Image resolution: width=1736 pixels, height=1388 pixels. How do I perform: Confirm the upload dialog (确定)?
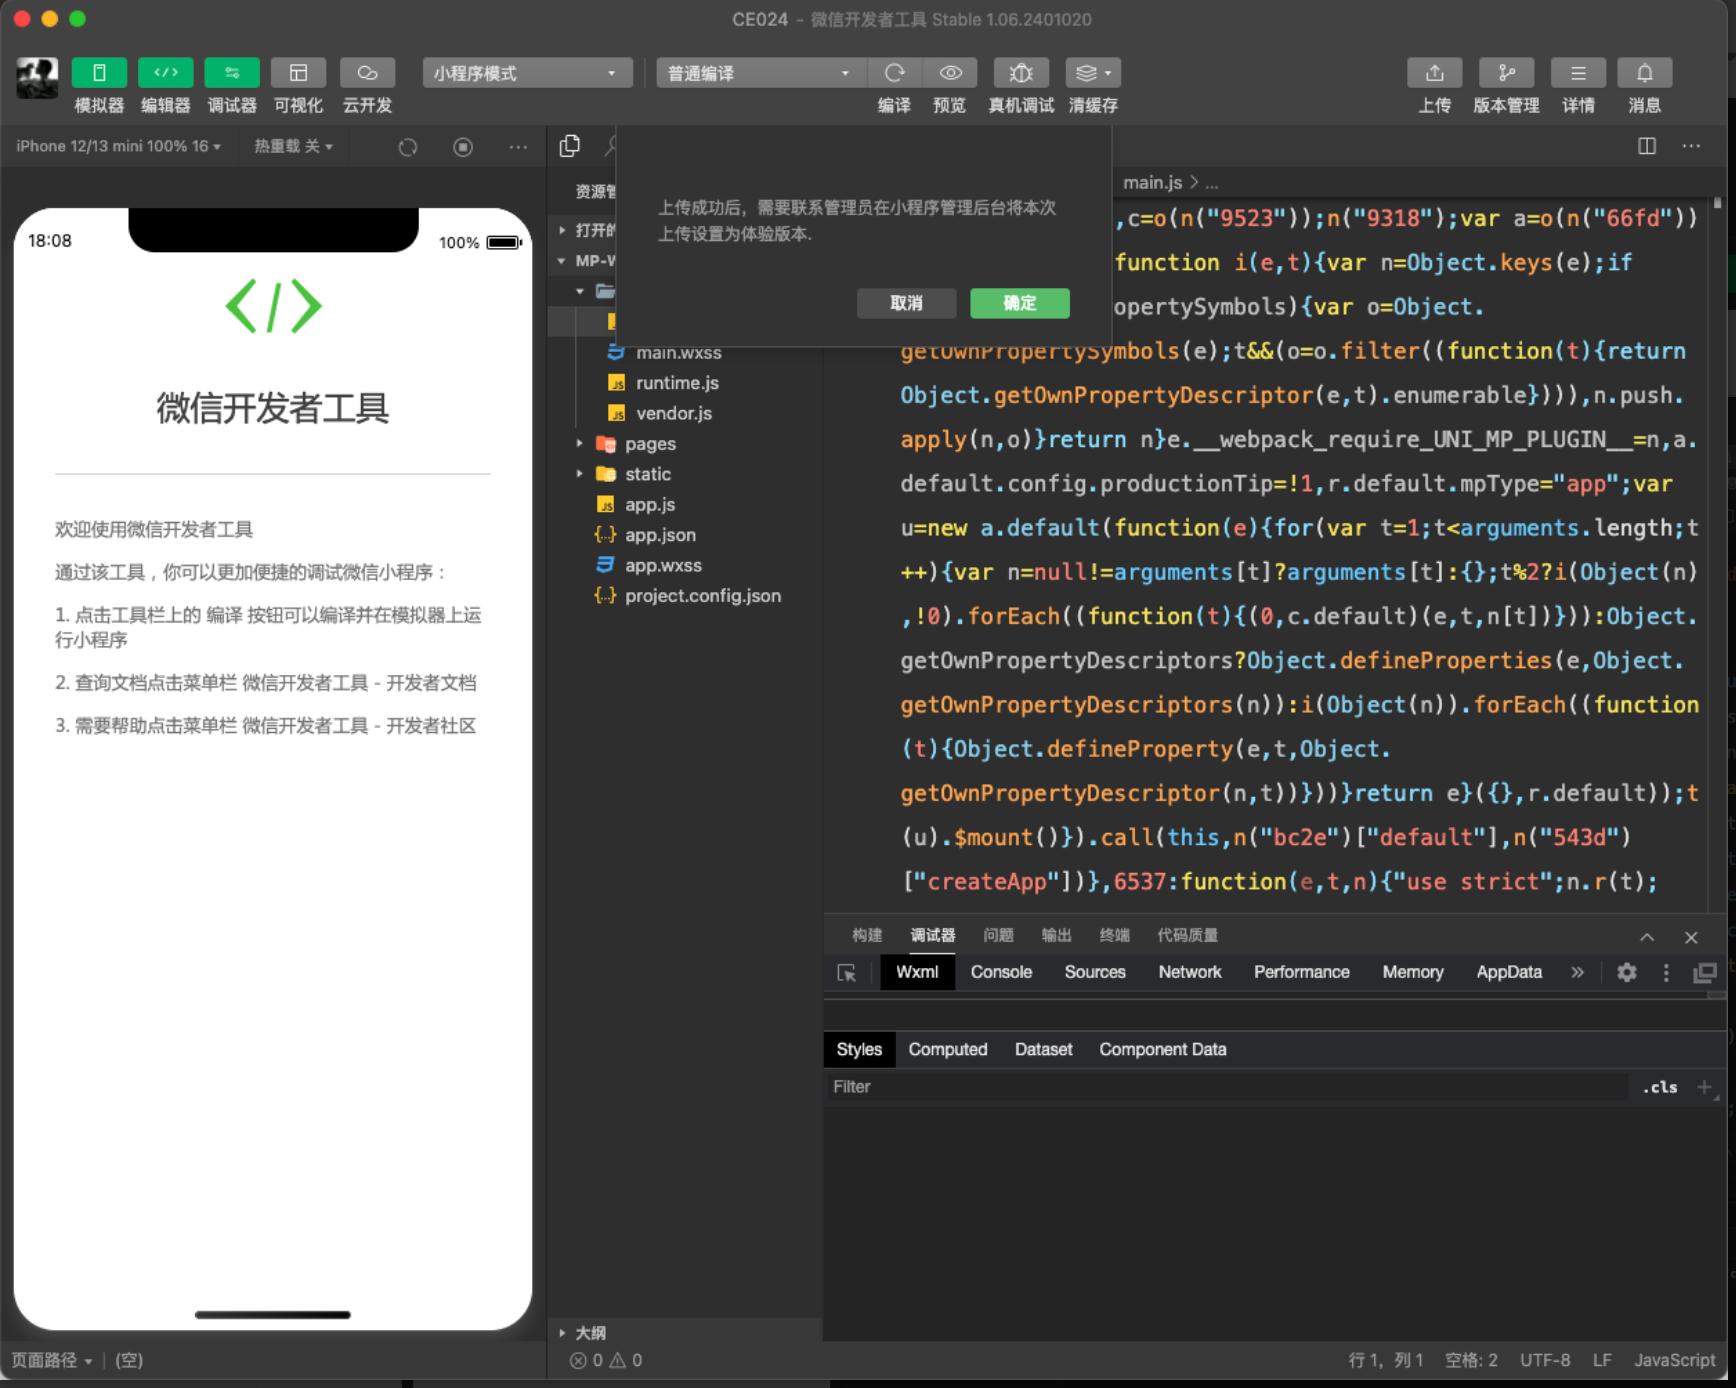[x=1019, y=303]
